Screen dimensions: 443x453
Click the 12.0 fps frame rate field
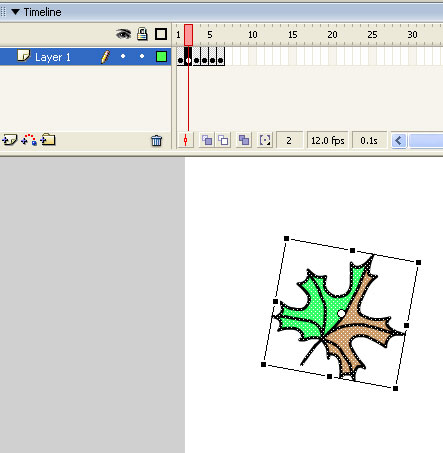[x=327, y=141]
